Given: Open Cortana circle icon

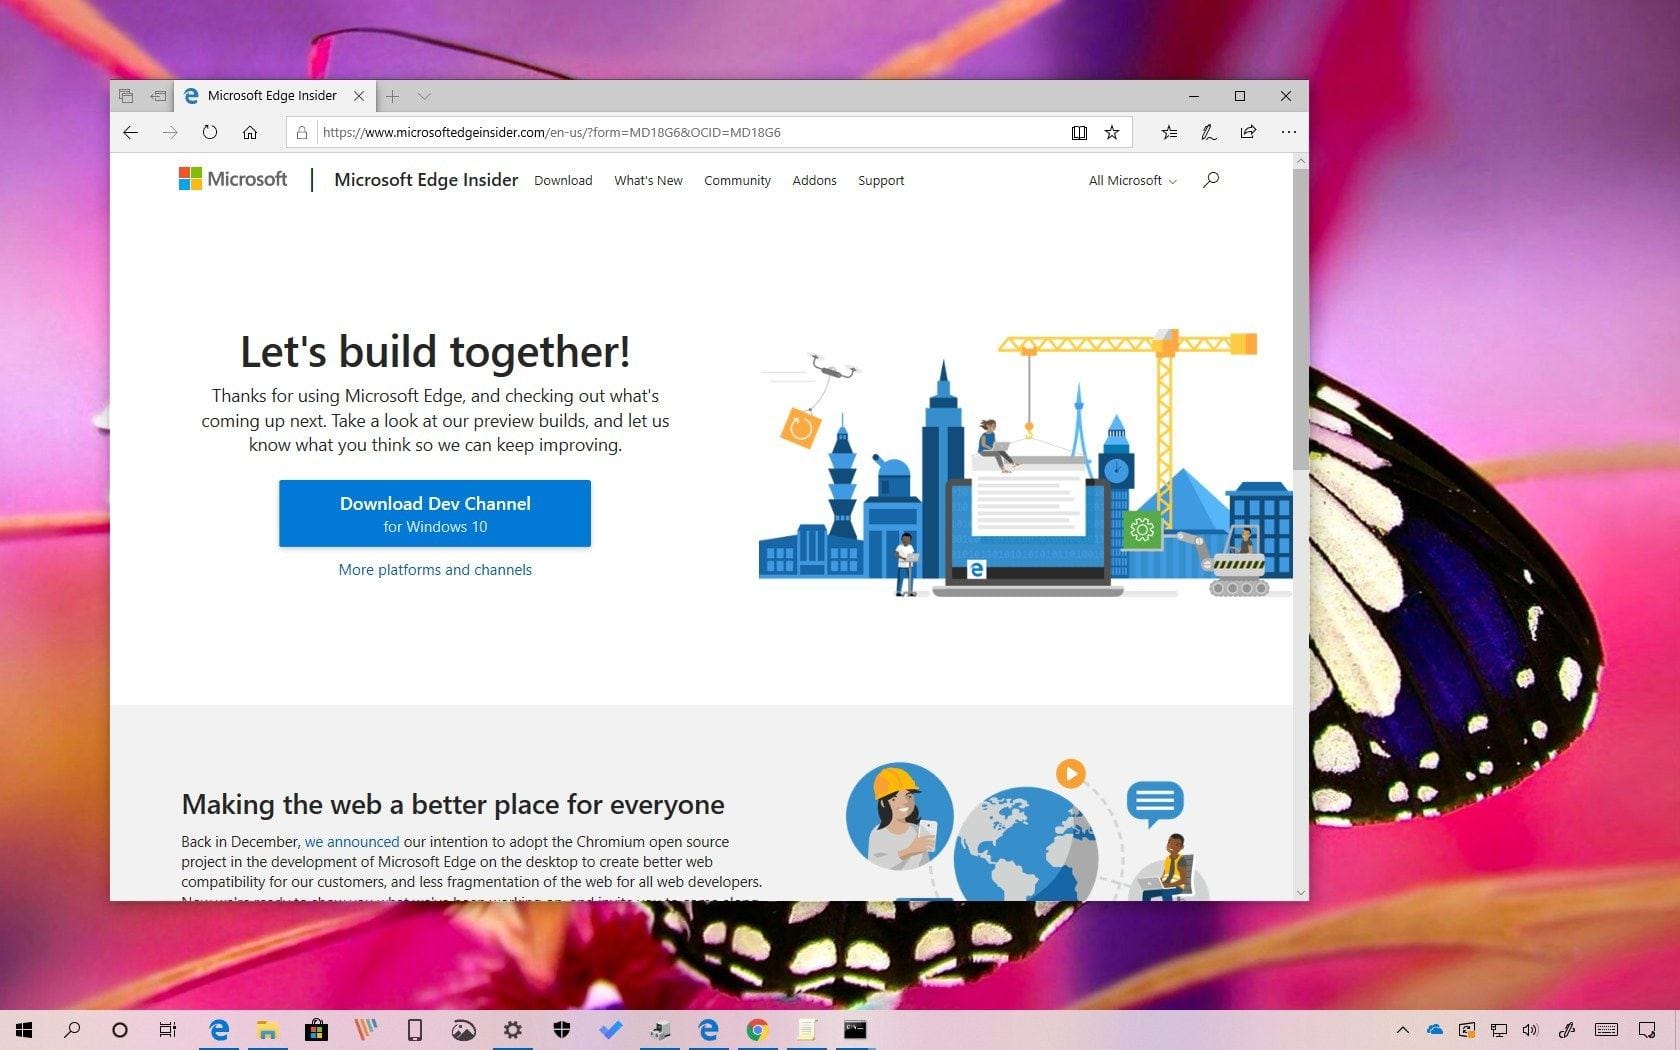Looking at the screenshot, I should pos(120,1030).
